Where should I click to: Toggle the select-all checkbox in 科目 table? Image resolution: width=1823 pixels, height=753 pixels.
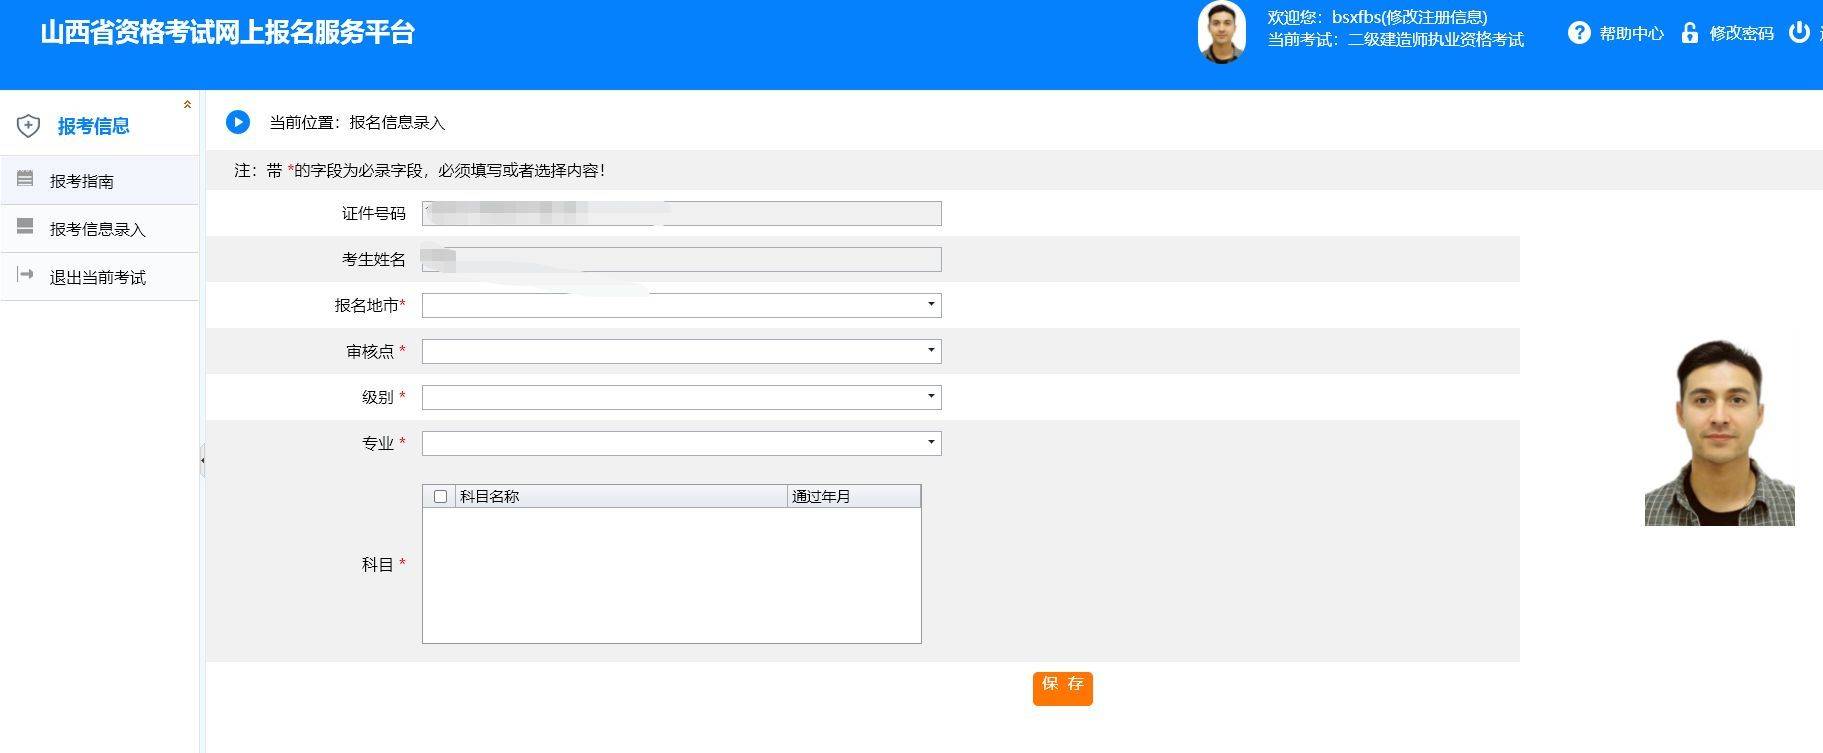click(x=440, y=497)
